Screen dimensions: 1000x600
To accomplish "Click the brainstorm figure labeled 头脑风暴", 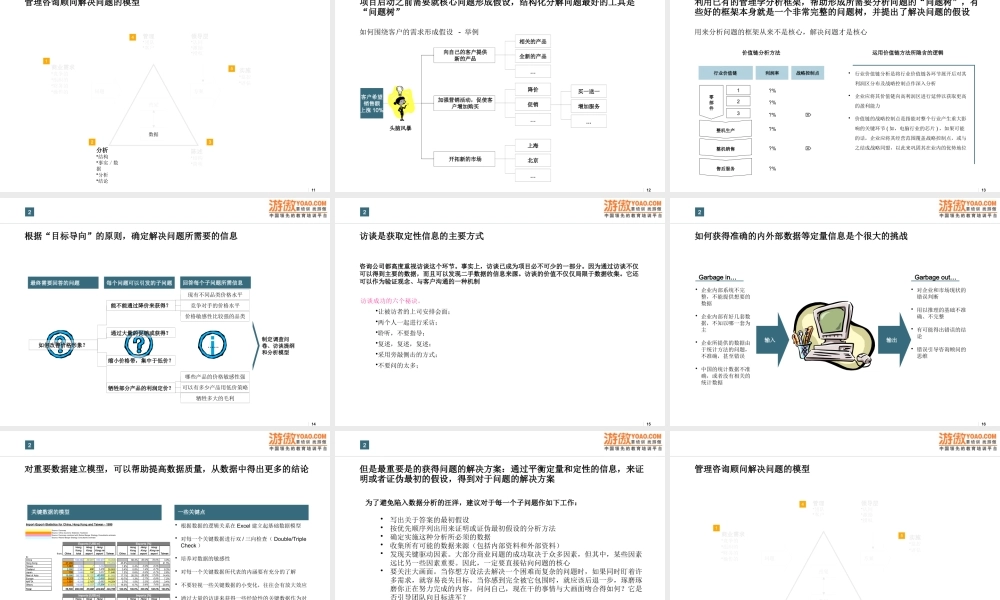I will (401, 104).
